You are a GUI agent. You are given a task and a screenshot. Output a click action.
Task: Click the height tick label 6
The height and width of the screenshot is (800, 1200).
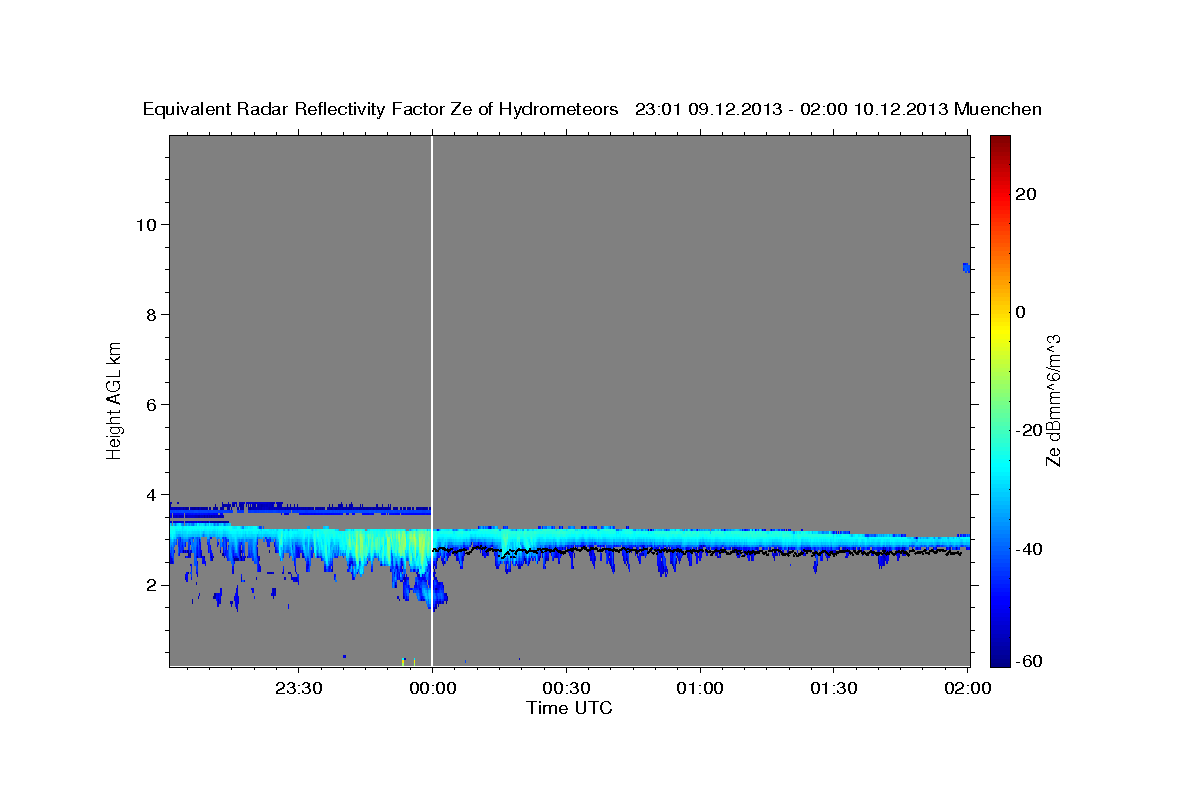[152, 404]
